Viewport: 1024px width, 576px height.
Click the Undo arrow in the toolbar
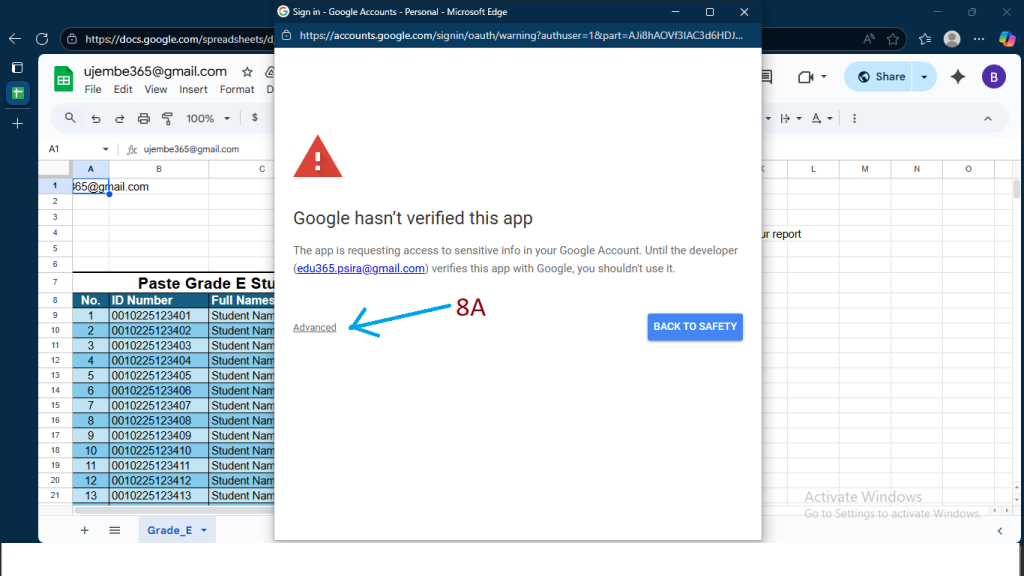96,118
